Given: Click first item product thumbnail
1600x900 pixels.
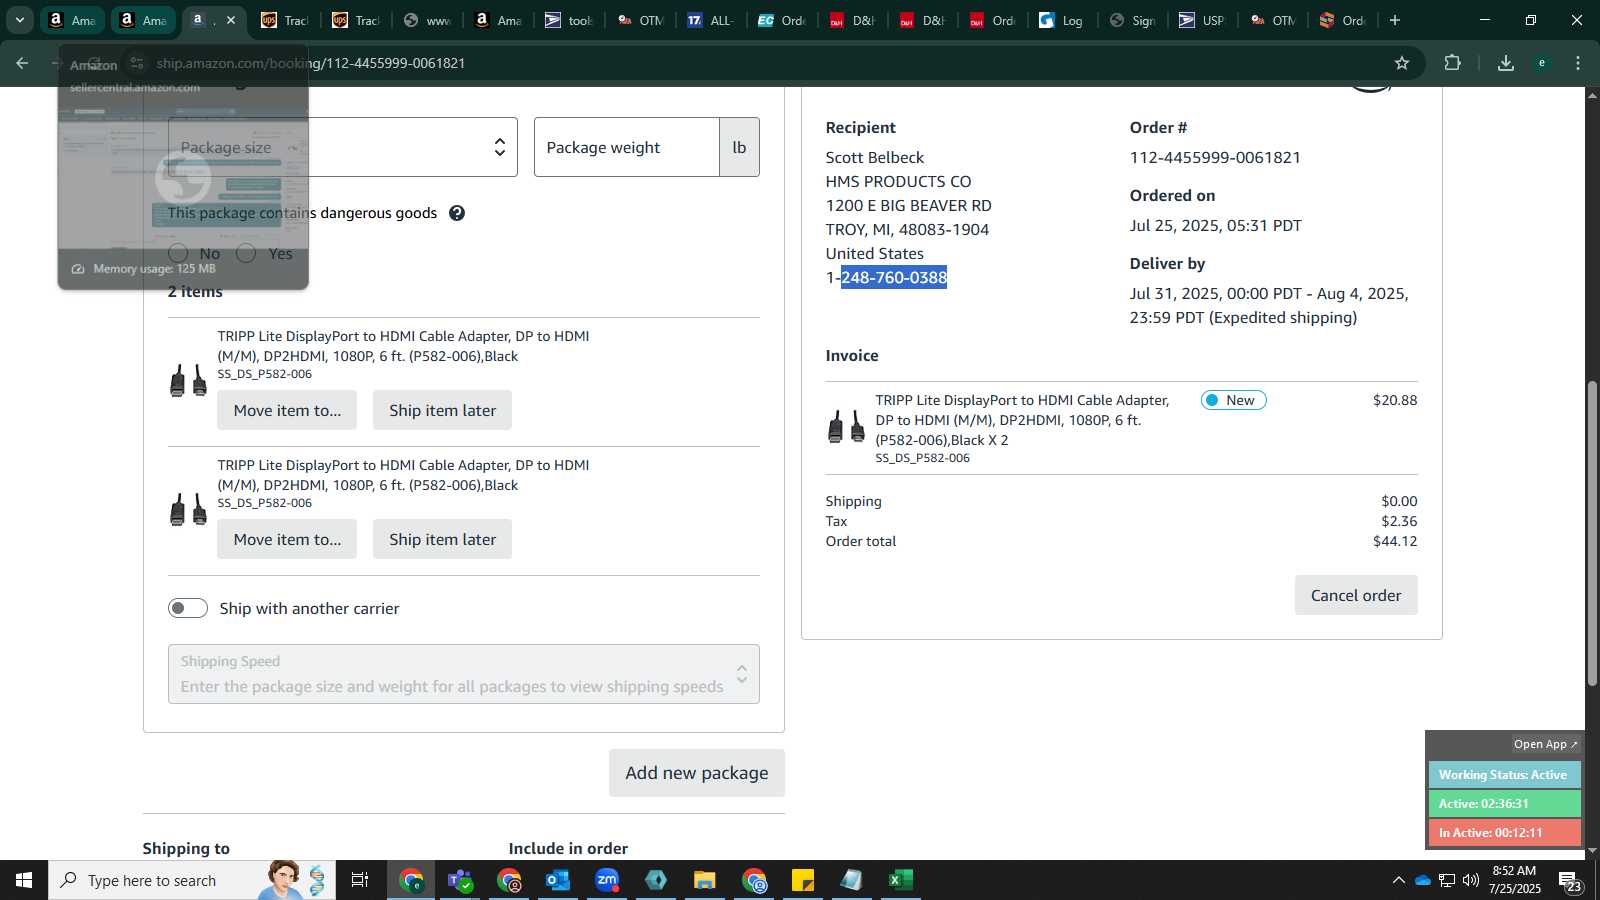Looking at the screenshot, I should click(x=188, y=381).
